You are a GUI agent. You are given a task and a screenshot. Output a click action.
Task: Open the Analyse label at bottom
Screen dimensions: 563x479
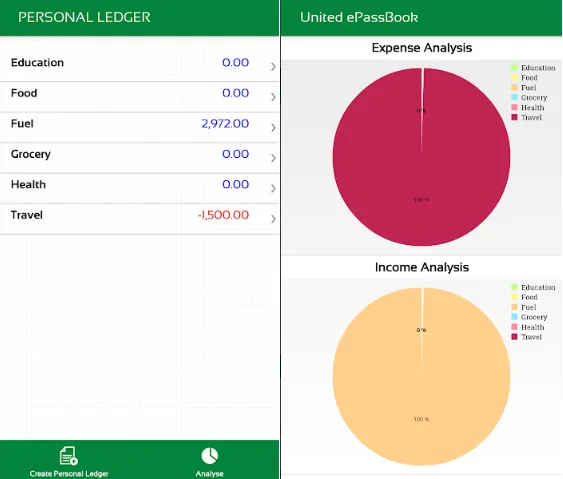(x=210, y=474)
